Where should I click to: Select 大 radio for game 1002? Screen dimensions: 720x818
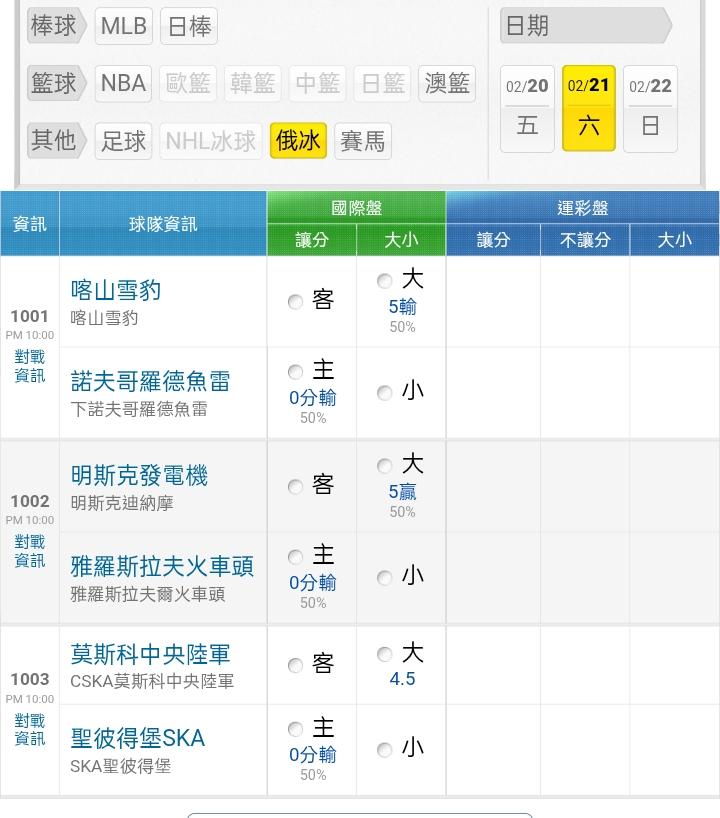point(385,466)
